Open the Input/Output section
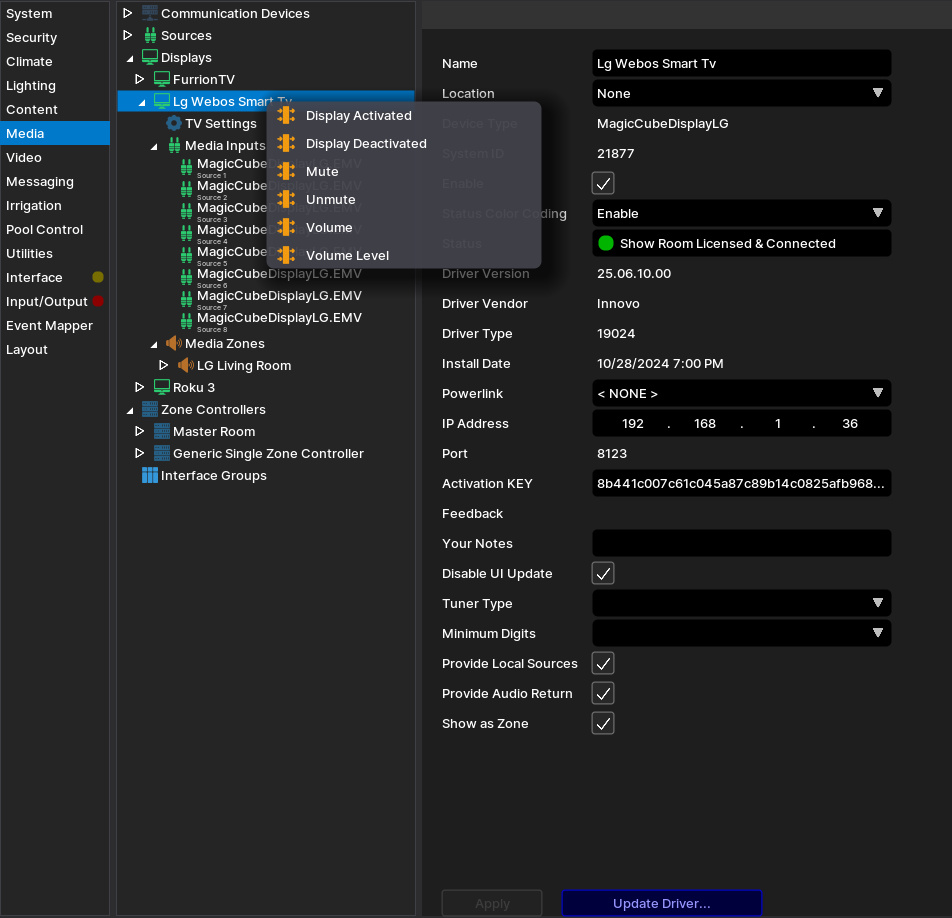The image size is (952, 918). (55, 302)
